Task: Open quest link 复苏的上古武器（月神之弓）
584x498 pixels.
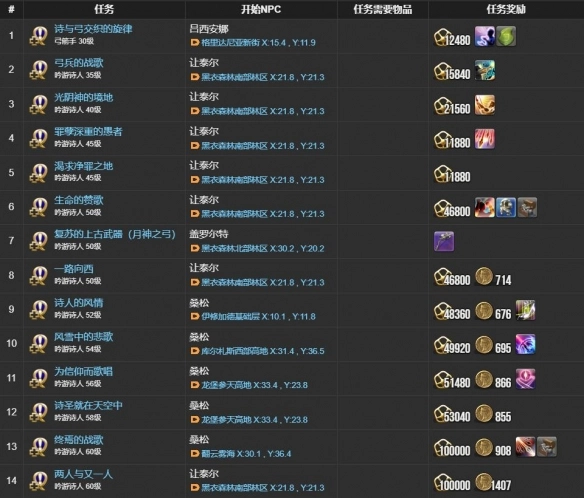Action: tap(115, 234)
